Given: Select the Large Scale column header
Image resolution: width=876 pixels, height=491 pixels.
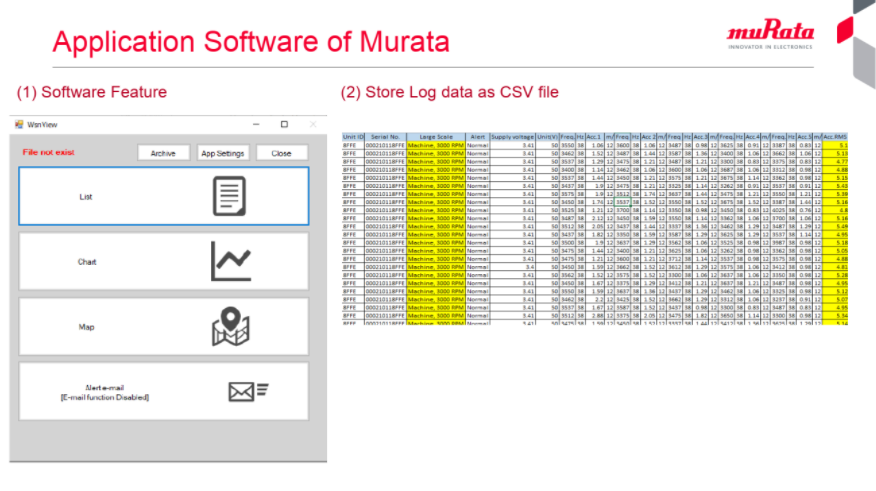Looking at the screenshot, I should [436, 137].
